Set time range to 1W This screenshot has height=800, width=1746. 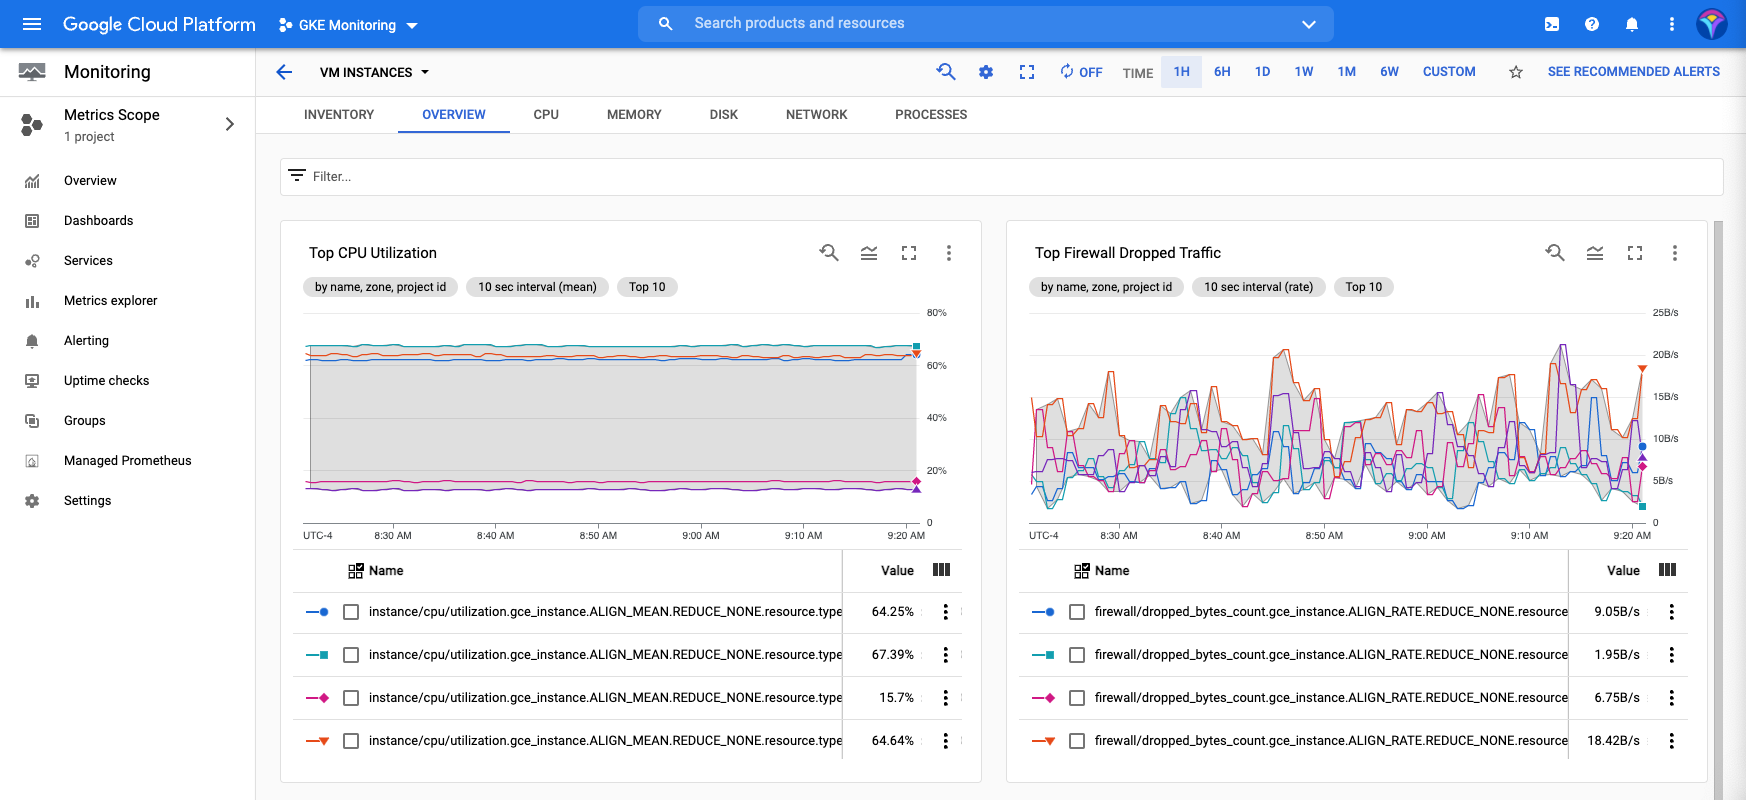pos(1304,72)
